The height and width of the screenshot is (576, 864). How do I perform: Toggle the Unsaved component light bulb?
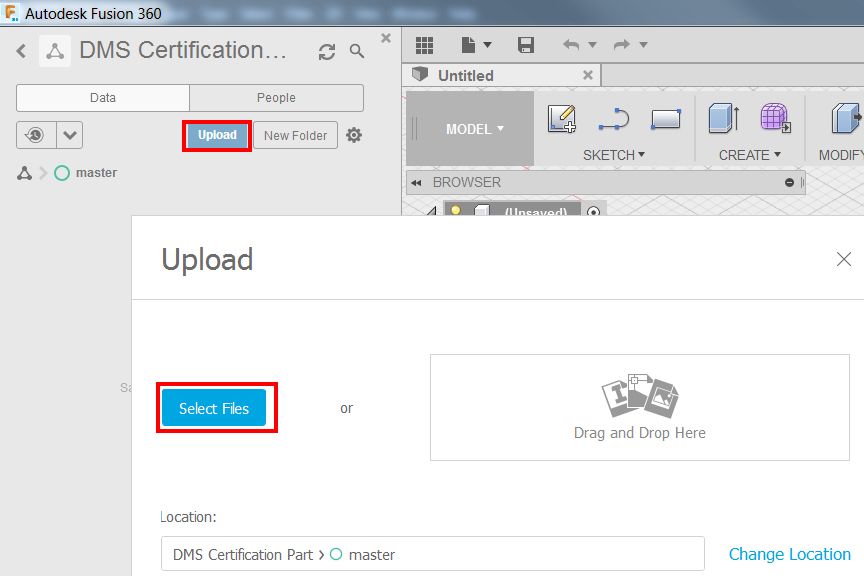(456, 210)
